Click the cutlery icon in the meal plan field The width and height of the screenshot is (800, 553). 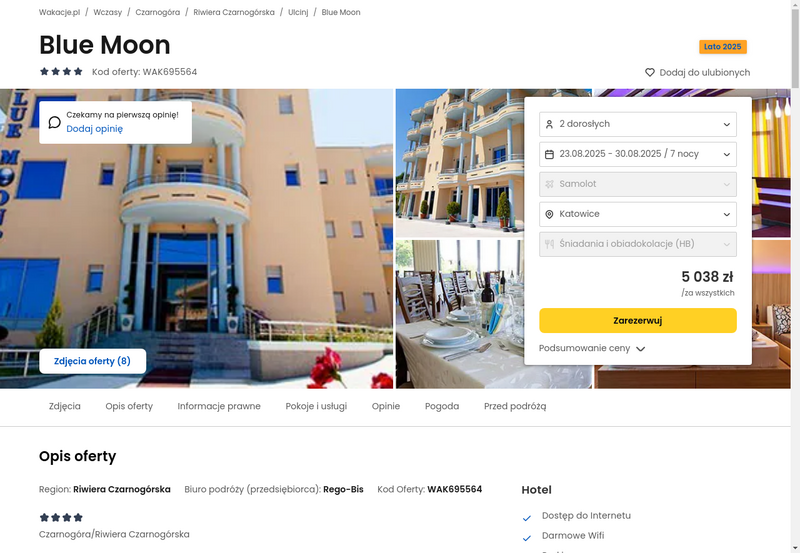549,244
